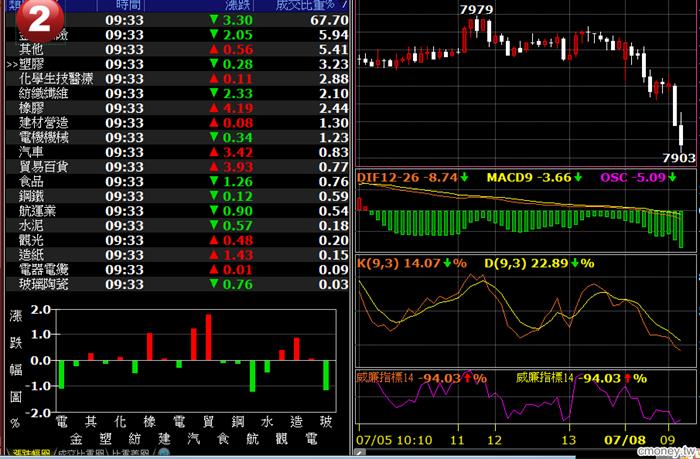The image size is (700, 459).
Task: Select the 汽車 sector row
Action: 177,152
